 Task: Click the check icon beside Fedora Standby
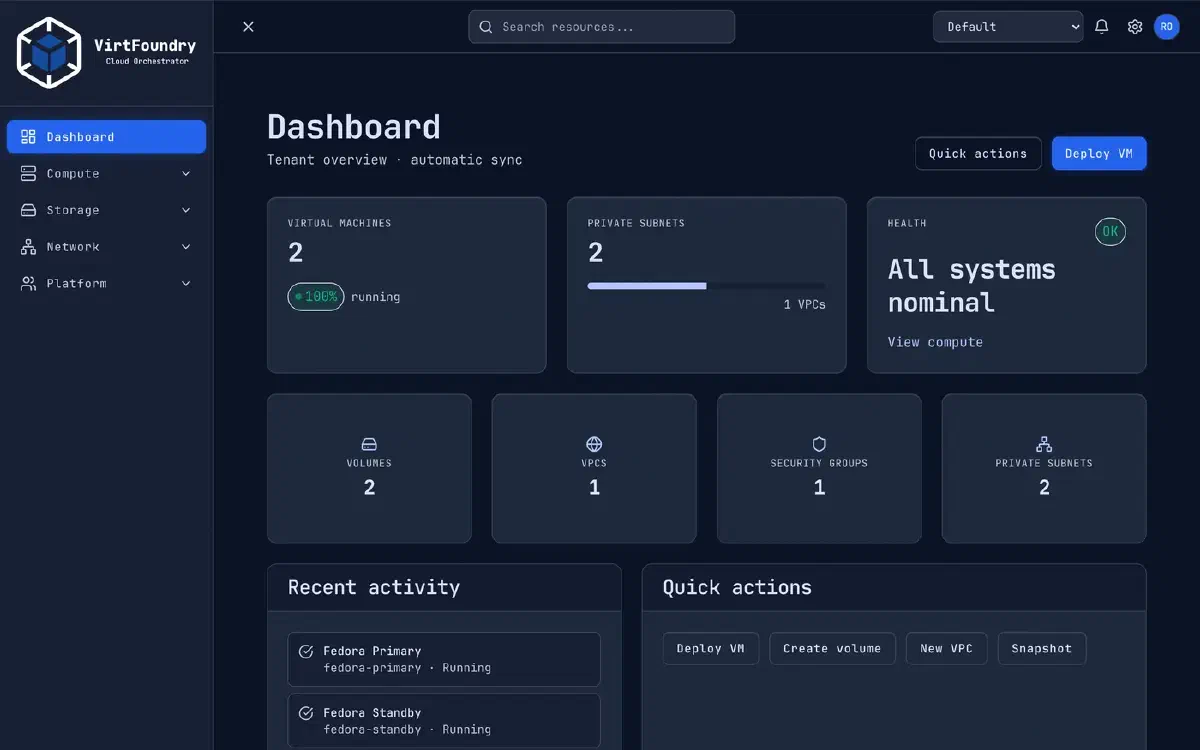pos(307,713)
